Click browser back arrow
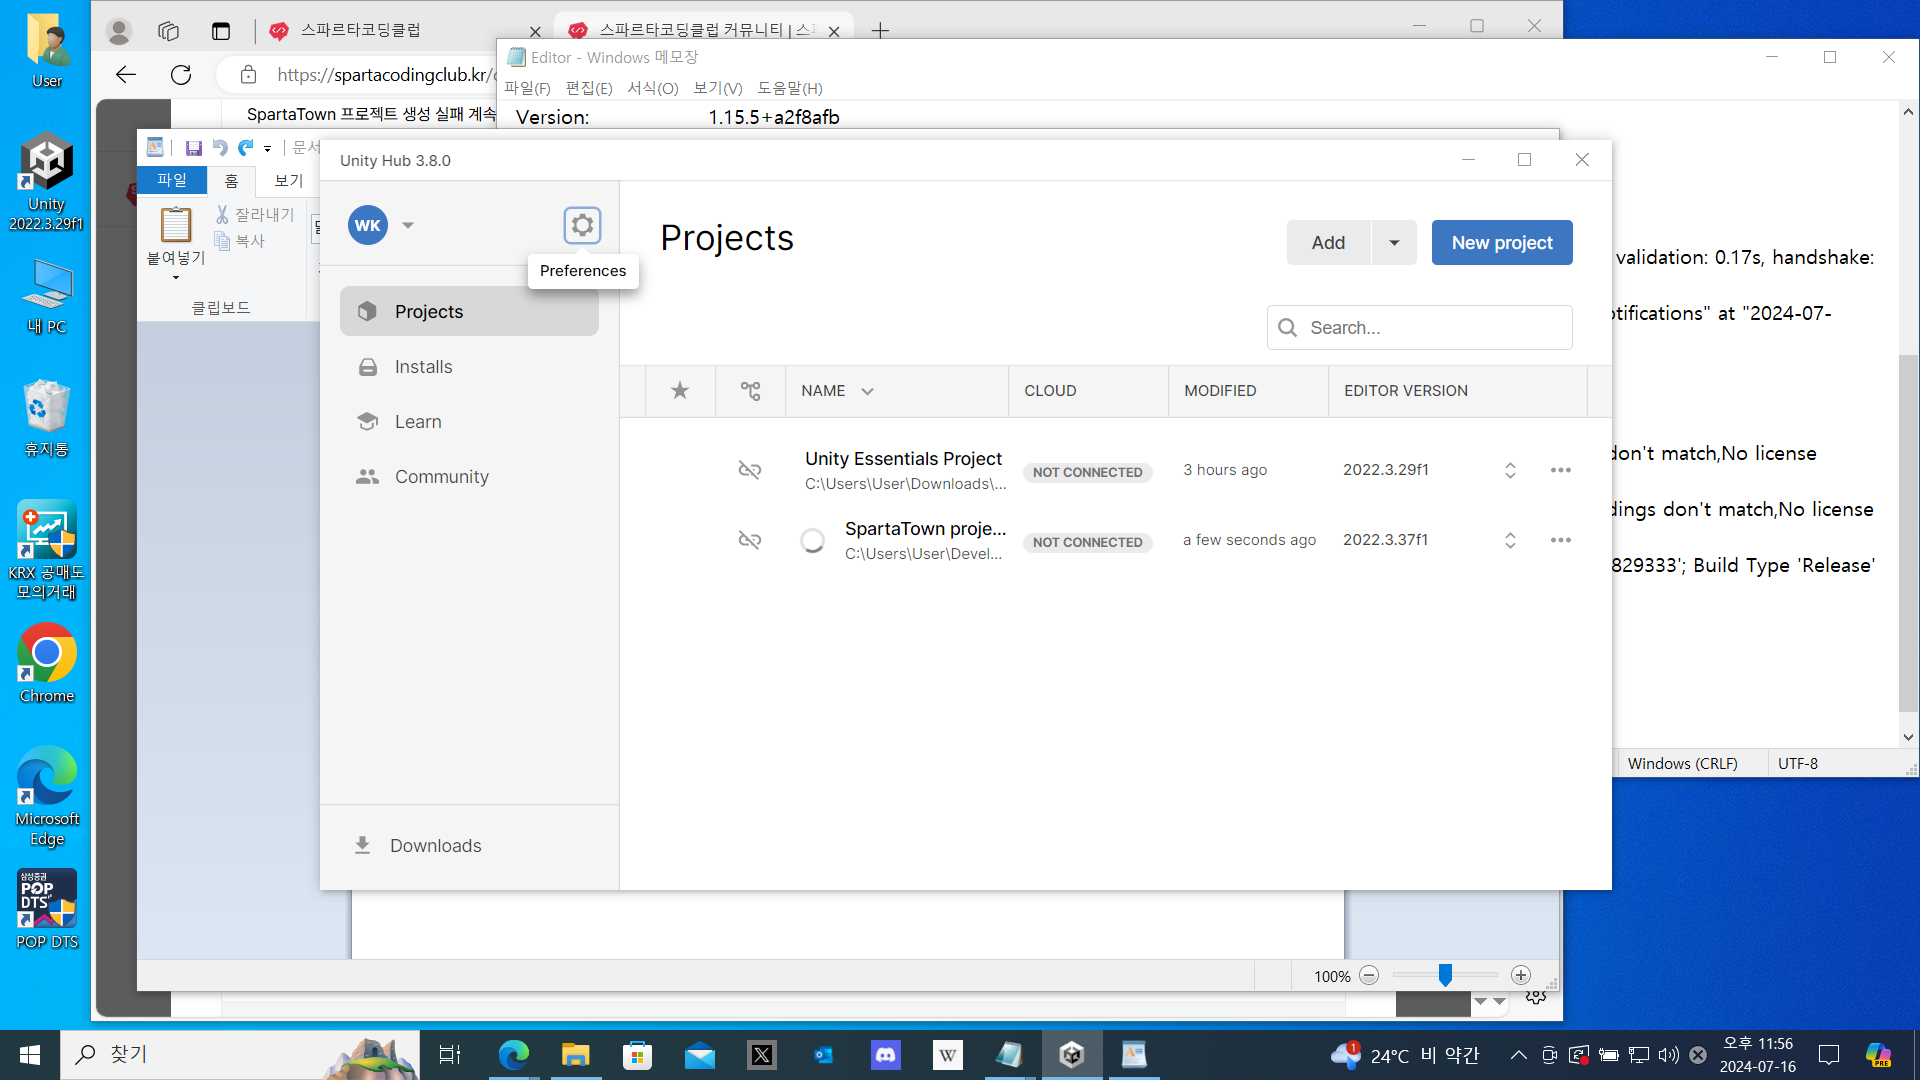 click(126, 75)
